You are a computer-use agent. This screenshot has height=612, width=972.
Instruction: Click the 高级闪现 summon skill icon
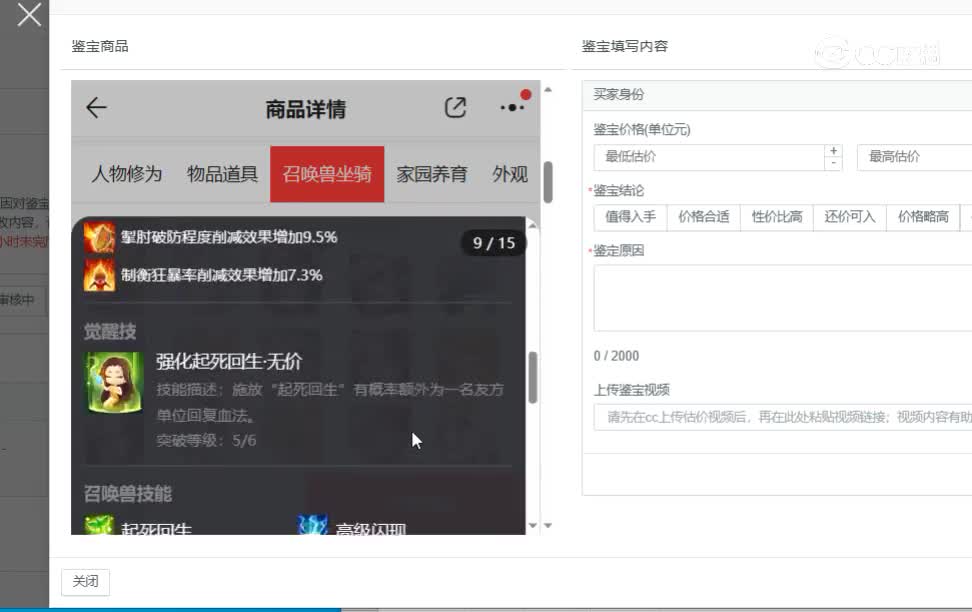coord(313,526)
